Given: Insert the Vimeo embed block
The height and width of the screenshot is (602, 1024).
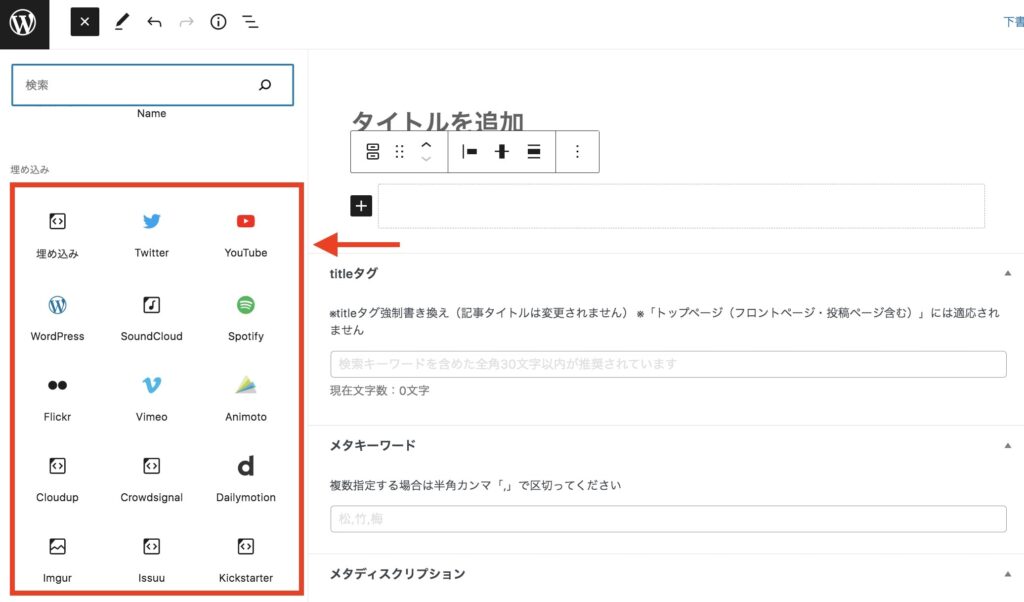Looking at the screenshot, I should pyautogui.click(x=152, y=399).
